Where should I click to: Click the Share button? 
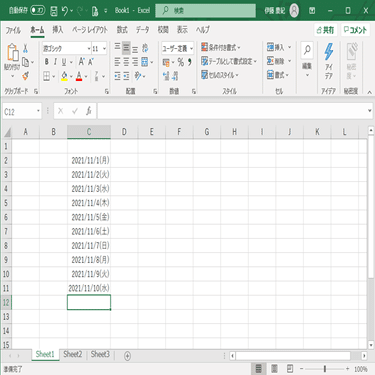325,30
